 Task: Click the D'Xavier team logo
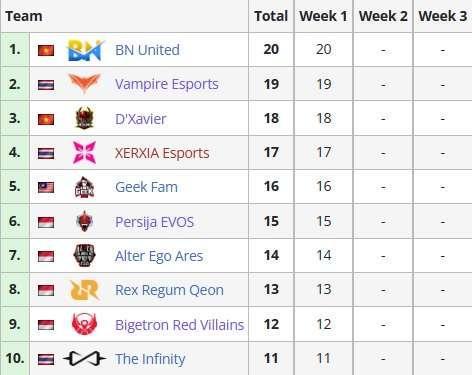point(84,118)
